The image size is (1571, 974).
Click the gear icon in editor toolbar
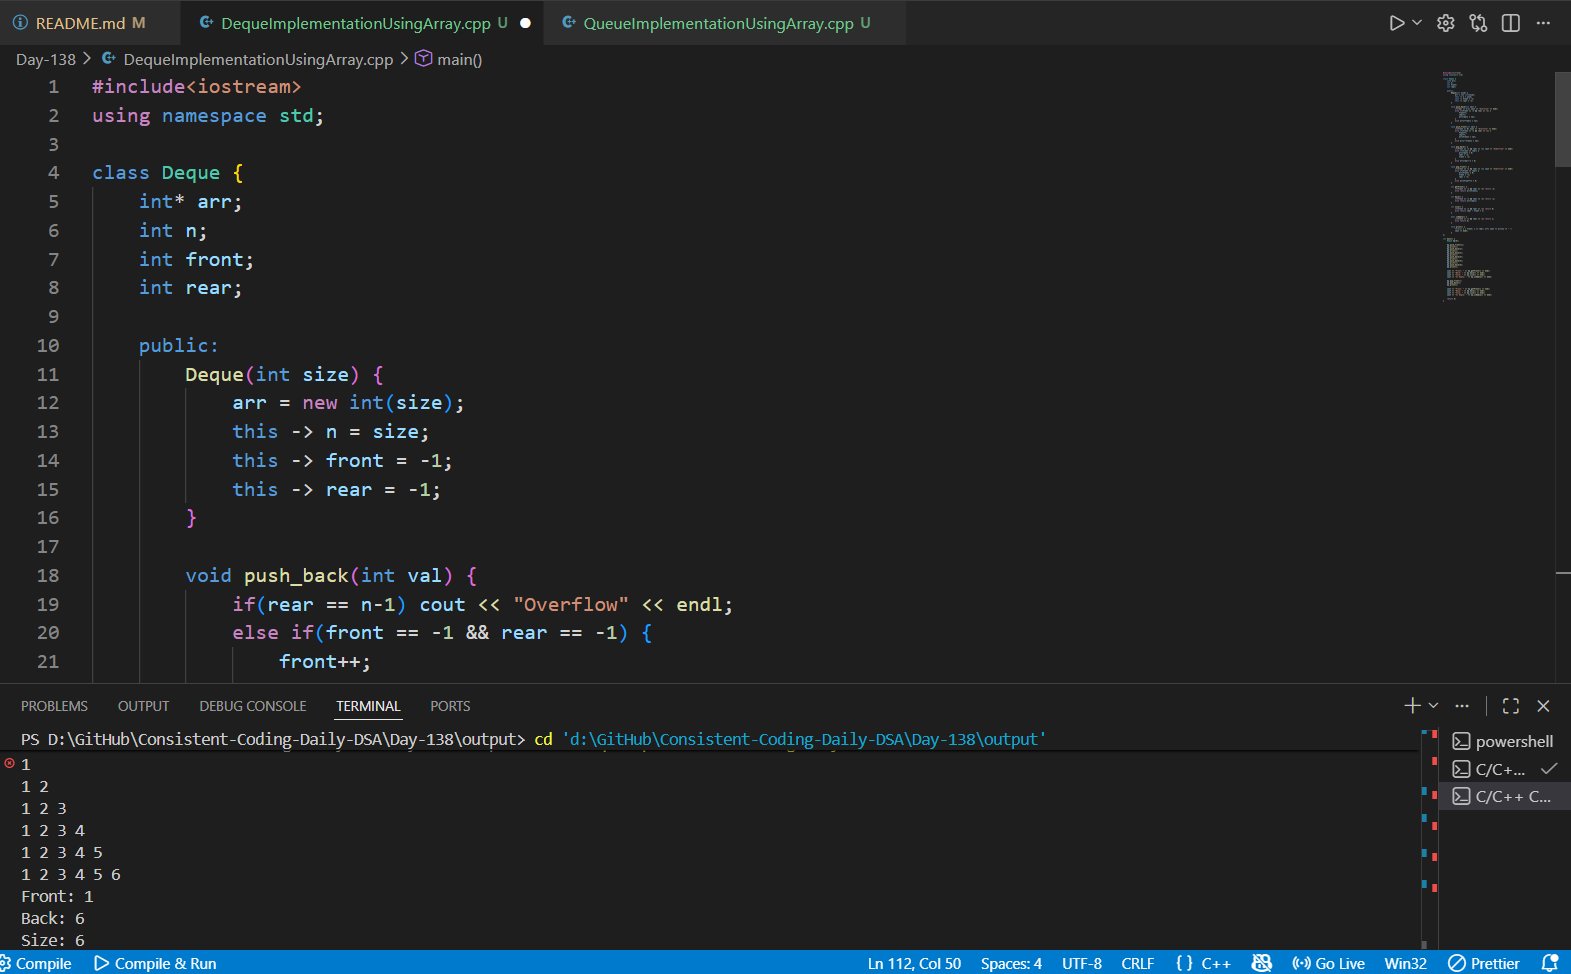pyautogui.click(x=1445, y=23)
